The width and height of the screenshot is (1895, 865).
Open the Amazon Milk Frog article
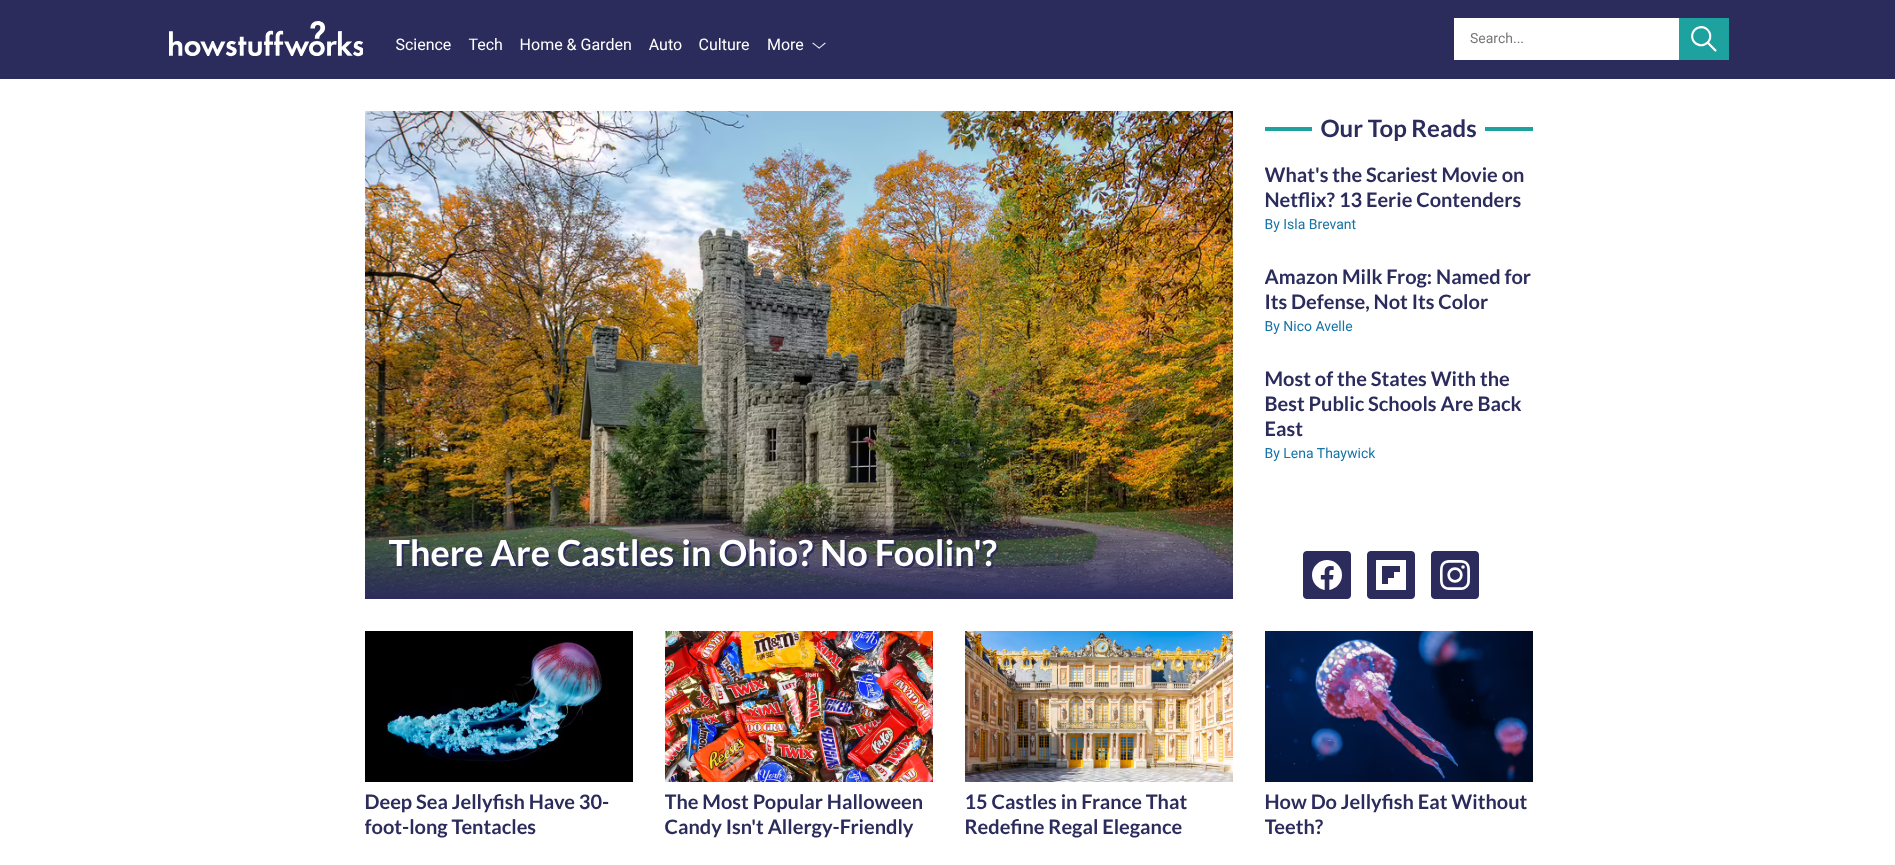1397,290
